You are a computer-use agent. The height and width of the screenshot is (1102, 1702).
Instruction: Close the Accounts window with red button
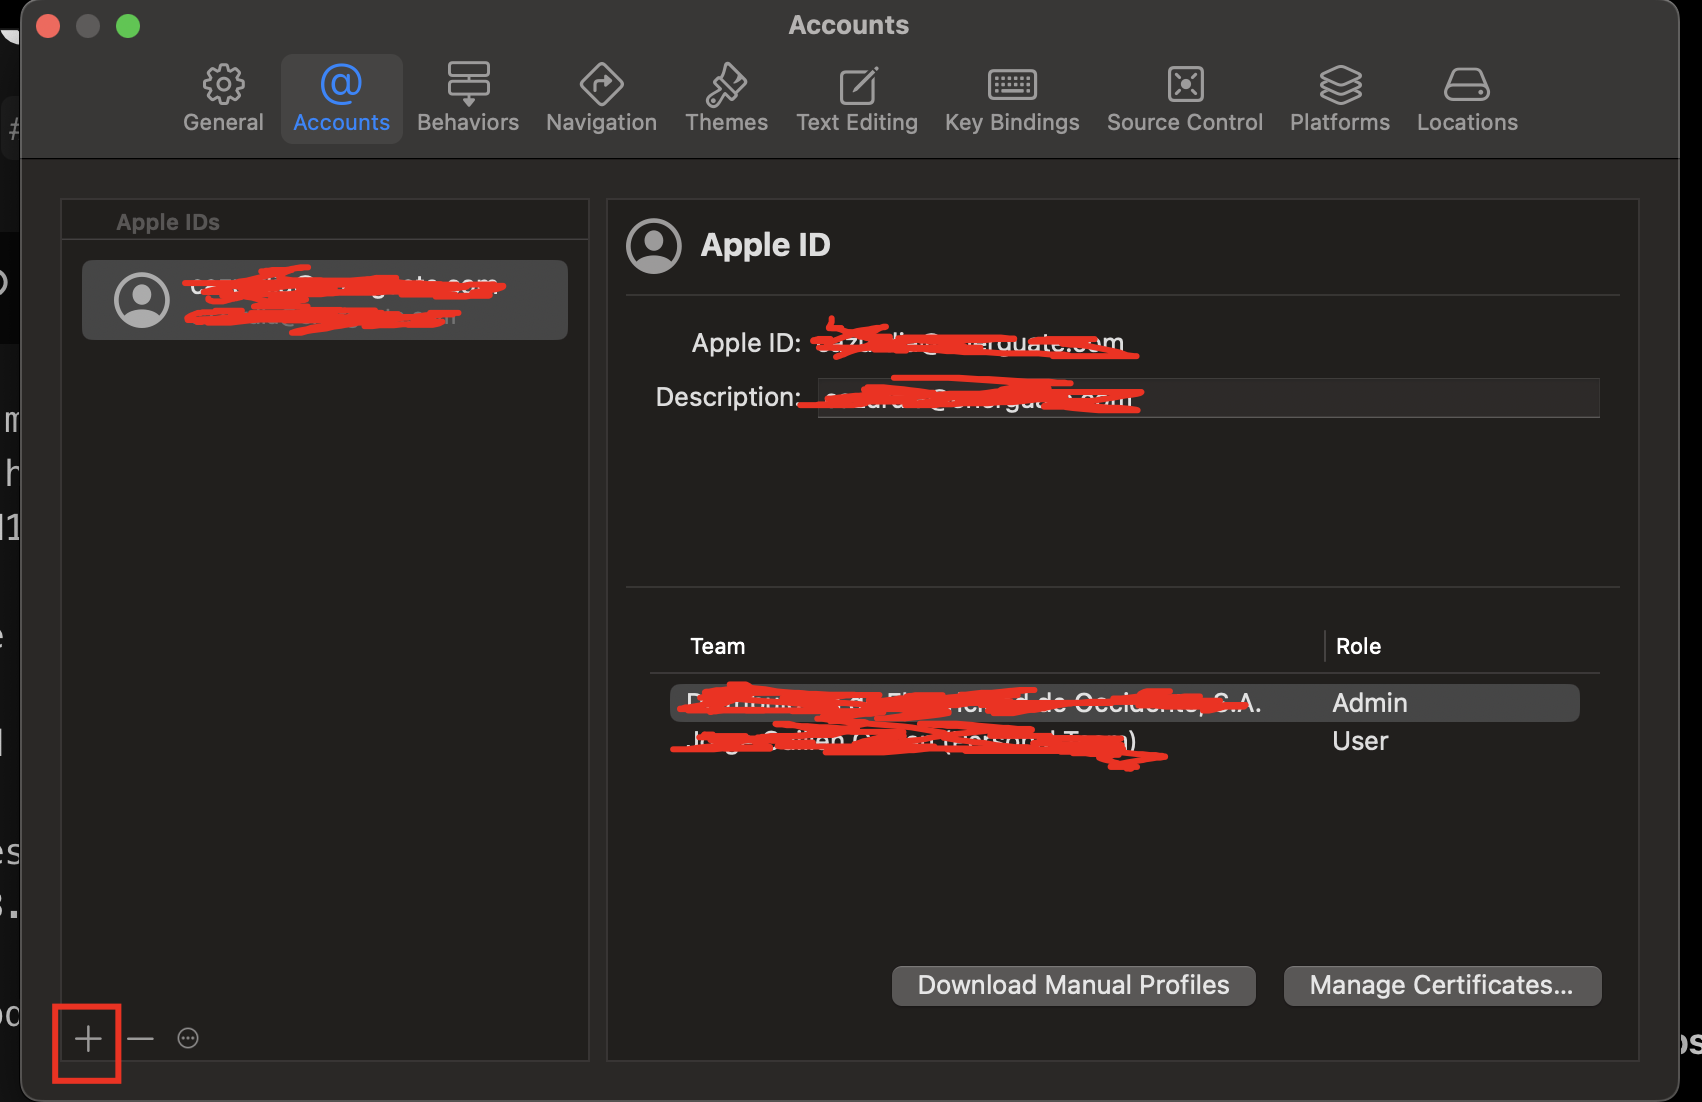point(48,26)
